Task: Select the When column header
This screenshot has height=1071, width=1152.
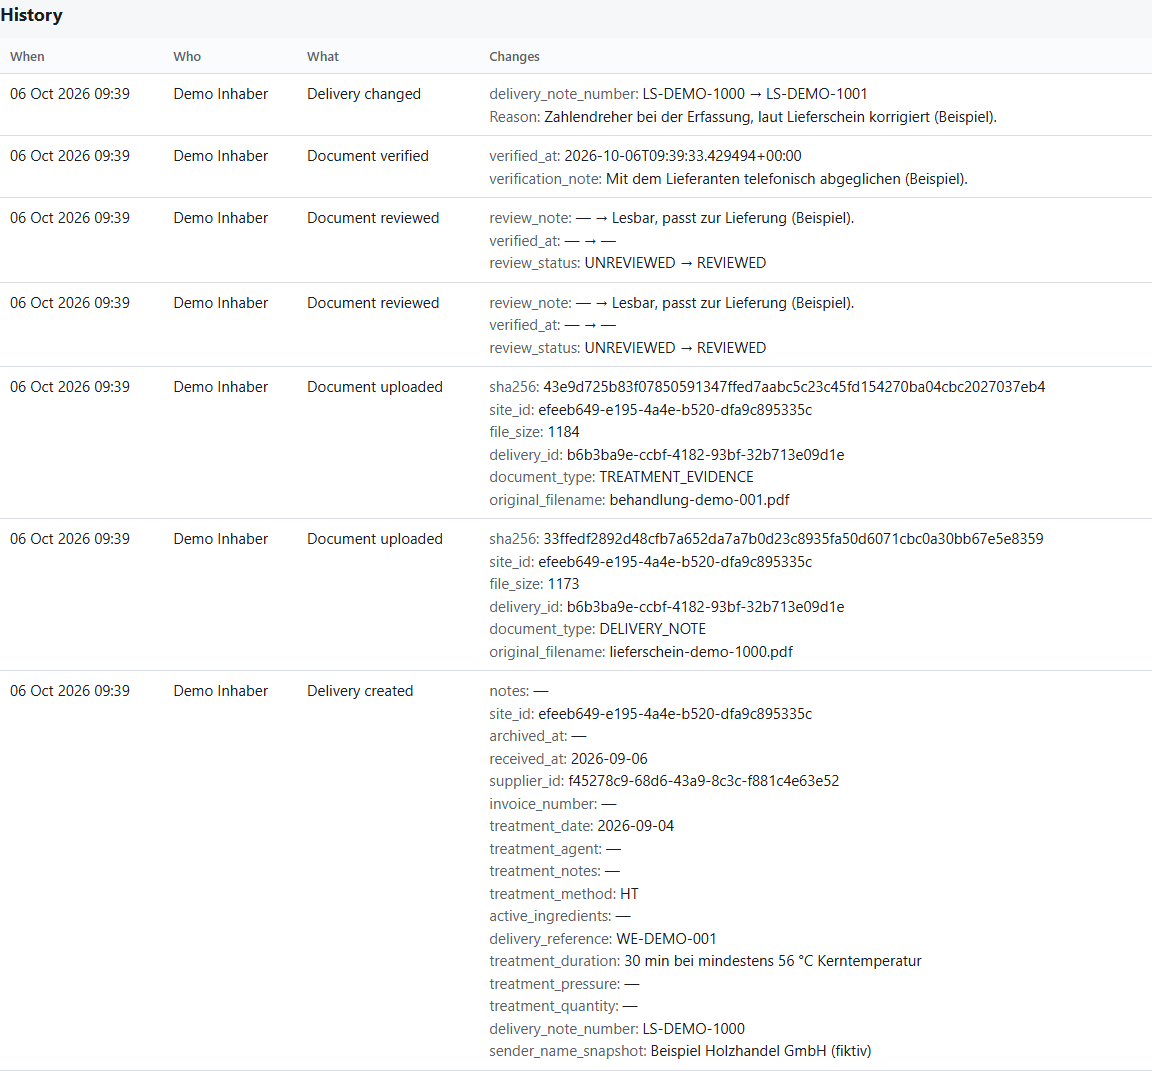Action: pos(27,57)
